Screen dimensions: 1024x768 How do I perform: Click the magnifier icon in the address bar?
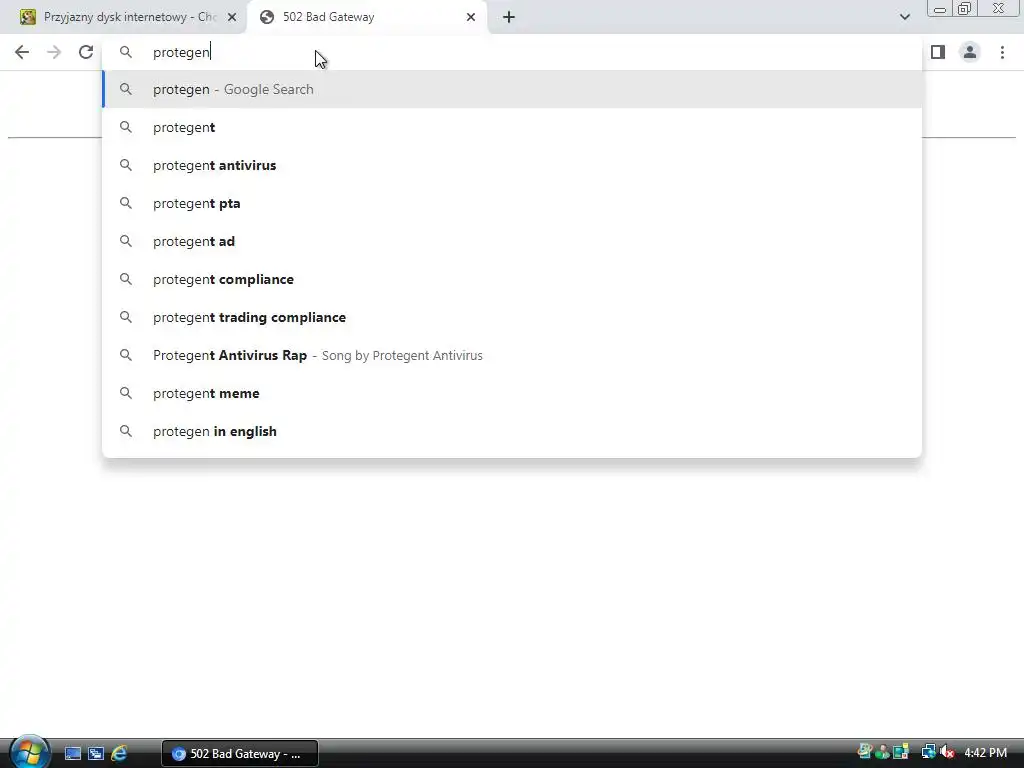point(125,52)
